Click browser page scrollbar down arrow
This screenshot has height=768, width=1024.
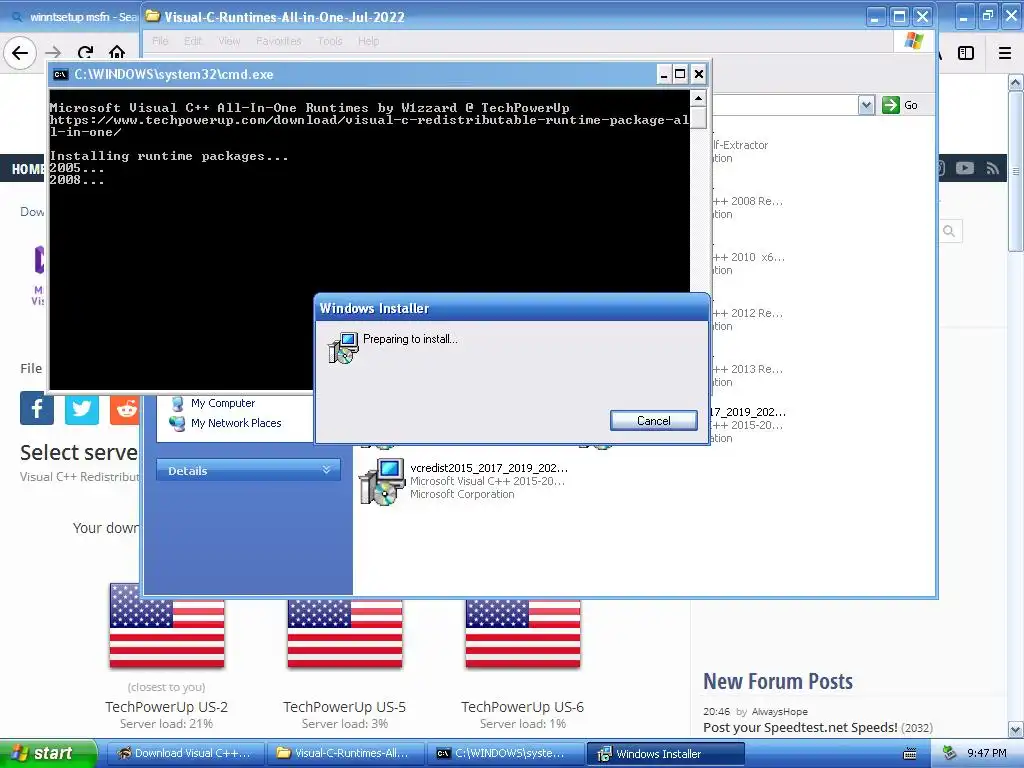point(1016,729)
